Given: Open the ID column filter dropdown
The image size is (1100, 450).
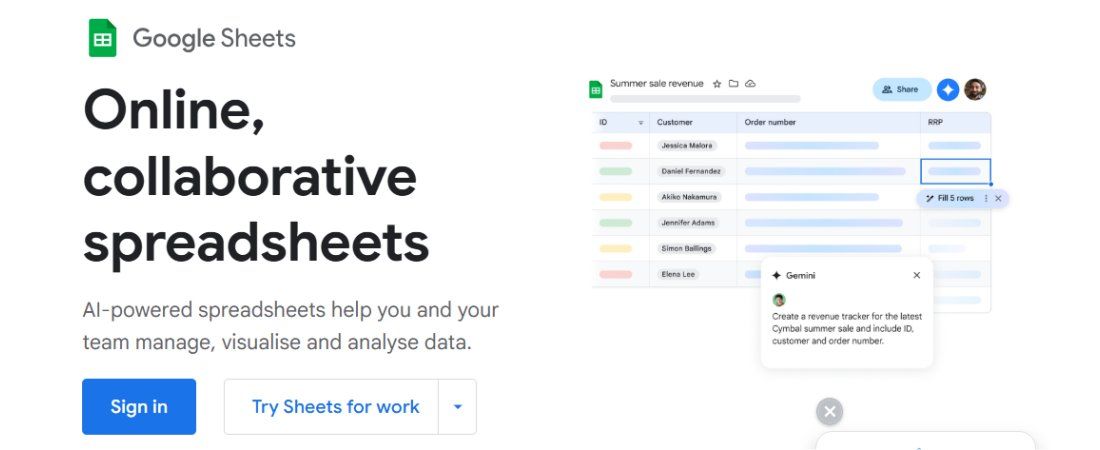Looking at the screenshot, I should coord(641,123).
